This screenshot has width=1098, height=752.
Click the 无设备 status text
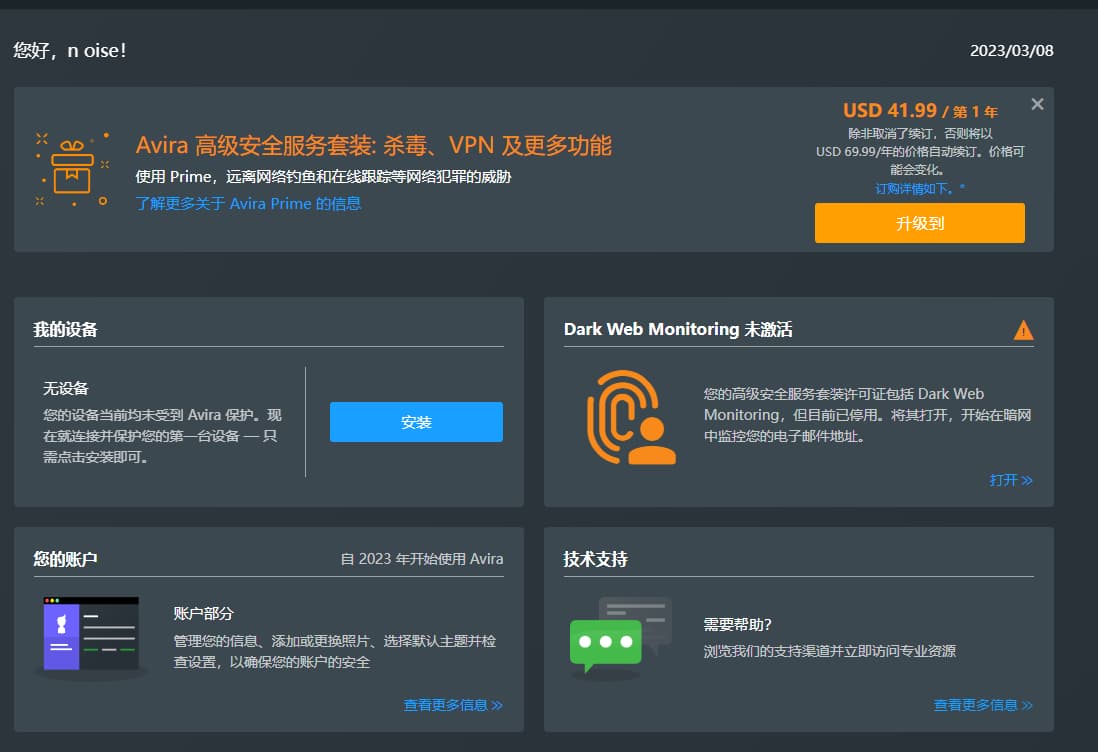[66, 389]
